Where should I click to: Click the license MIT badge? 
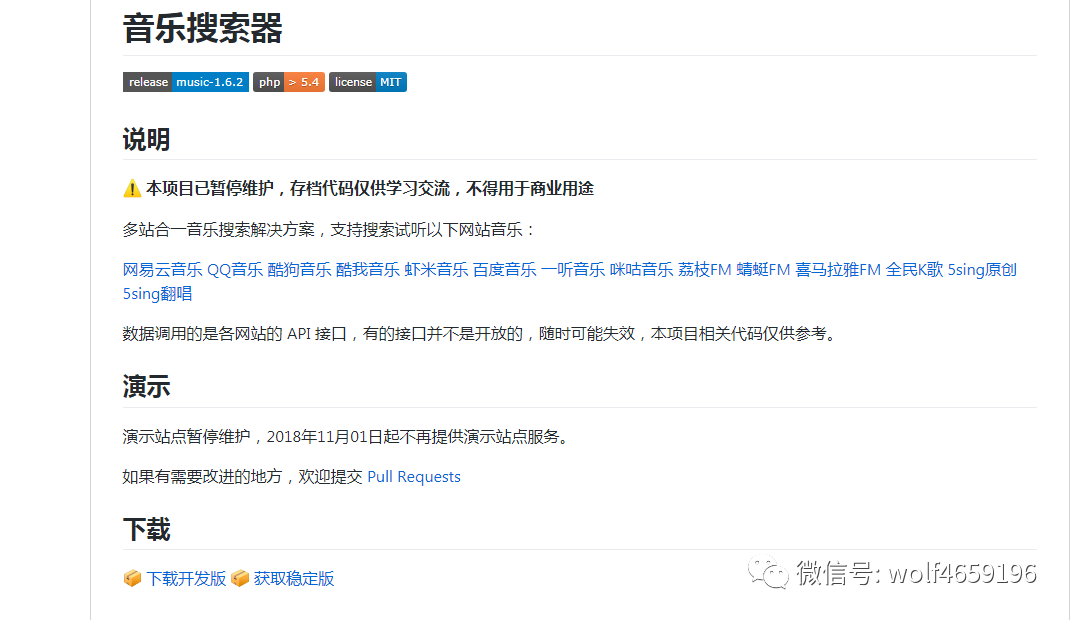pos(368,82)
